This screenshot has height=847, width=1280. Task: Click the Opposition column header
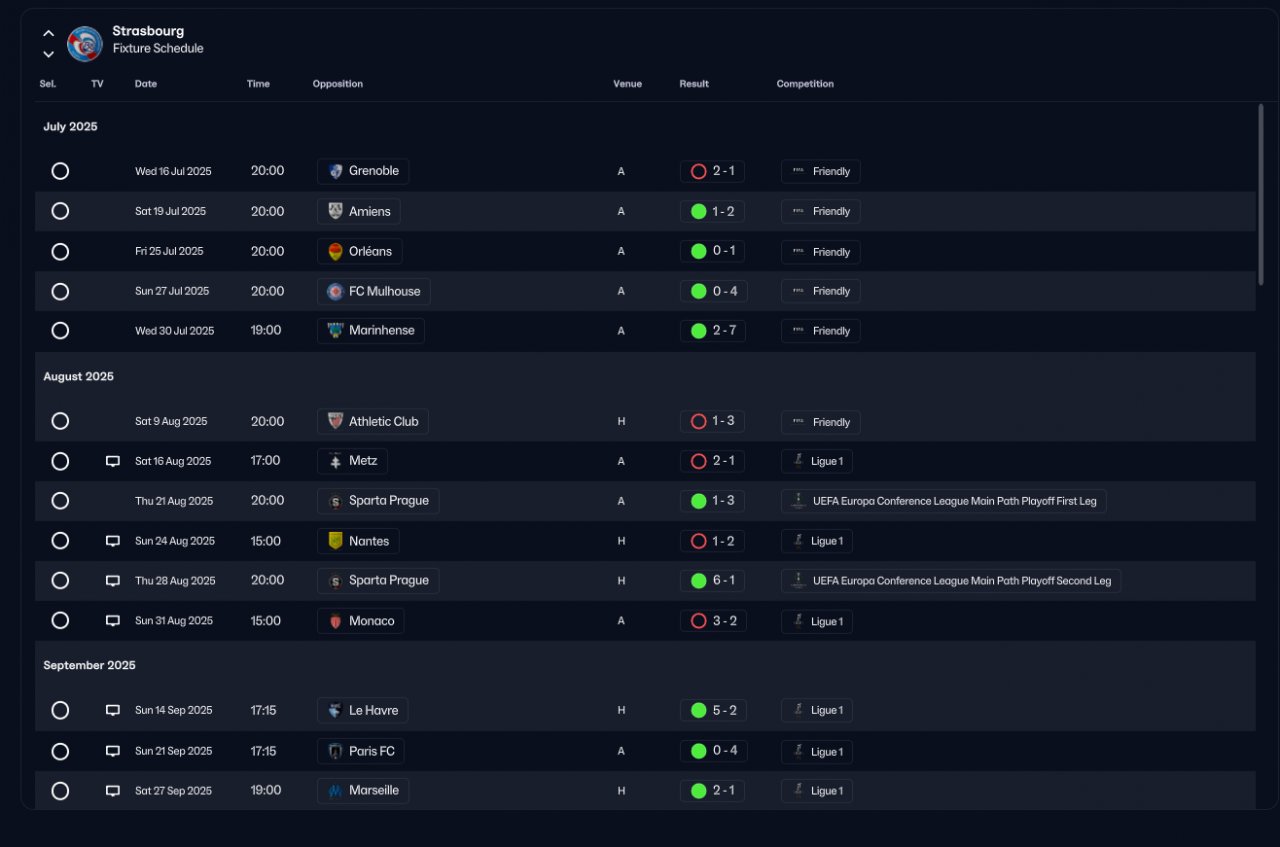337,84
